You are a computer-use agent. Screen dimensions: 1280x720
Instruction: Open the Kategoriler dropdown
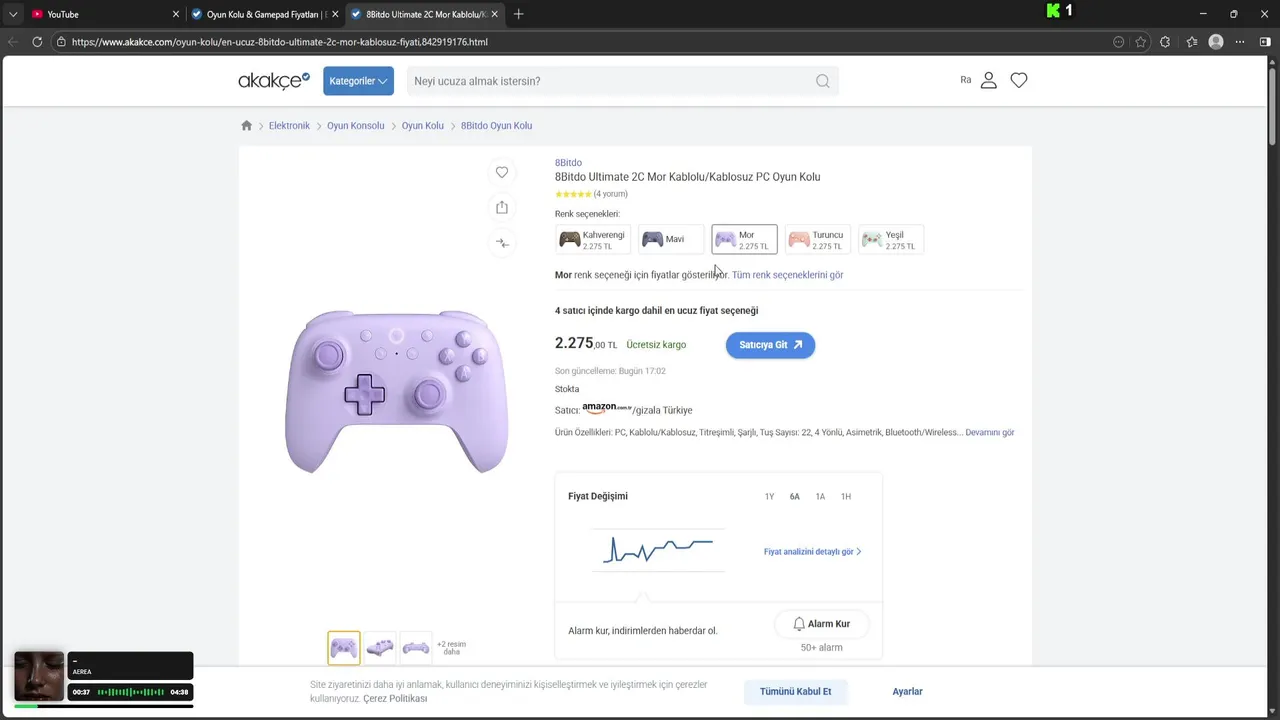pyautogui.click(x=358, y=81)
